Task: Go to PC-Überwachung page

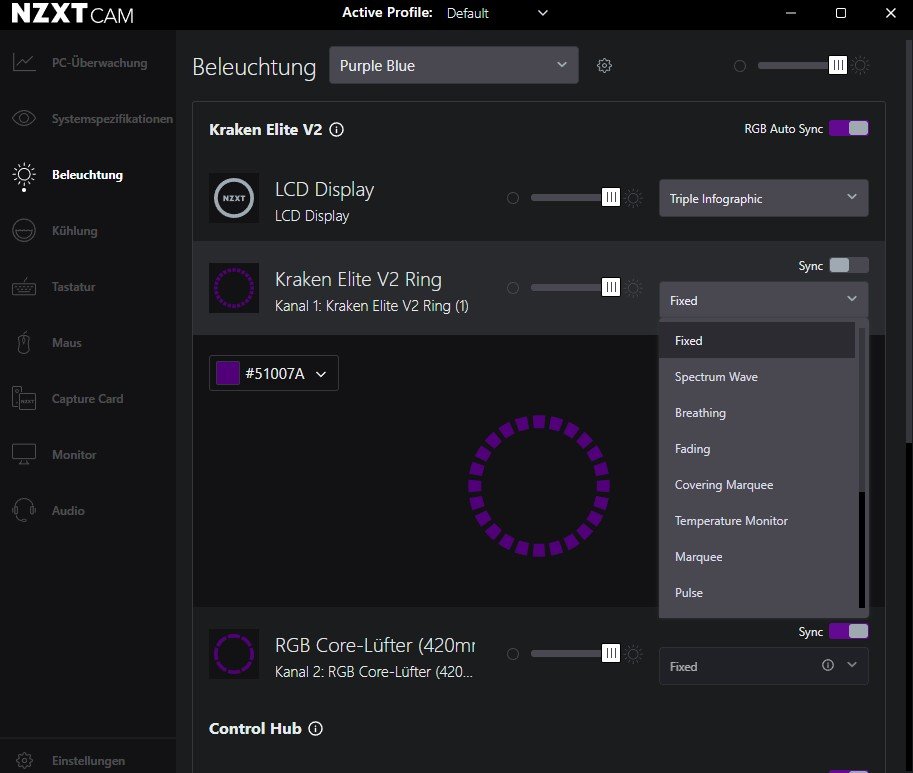Action: [100, 63]
